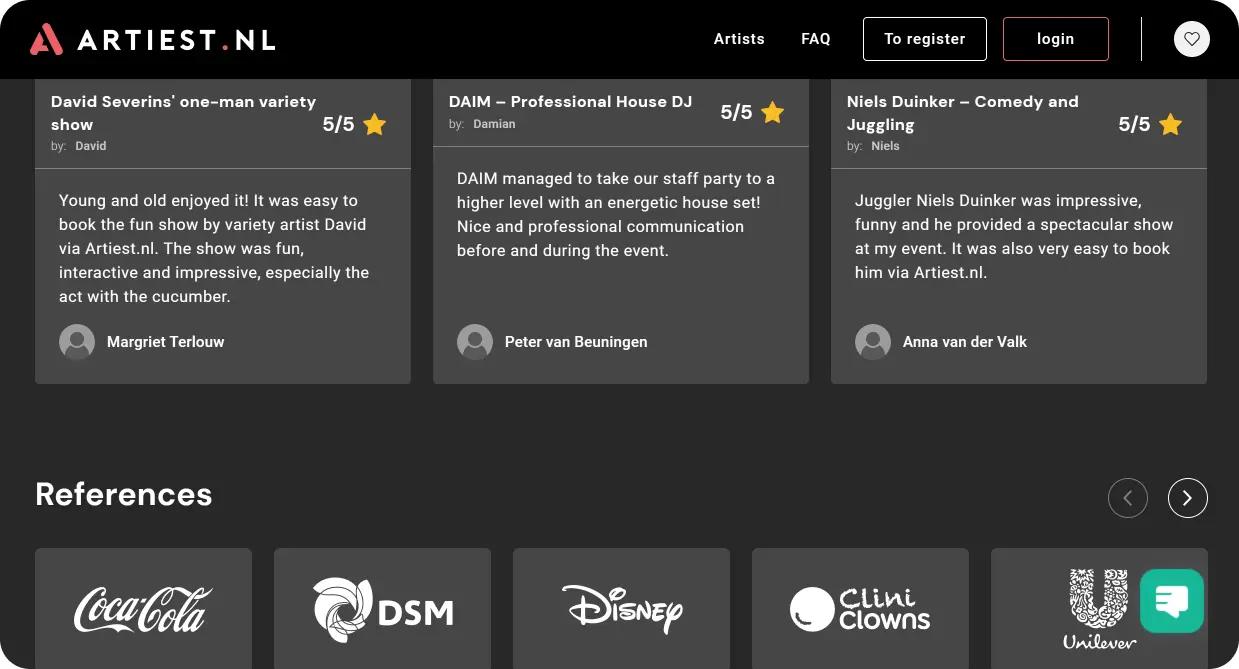Open Niels Duinker – Comedy and Juggling
The height and width of the screenshot is (669, 1239).
point(963,113)
